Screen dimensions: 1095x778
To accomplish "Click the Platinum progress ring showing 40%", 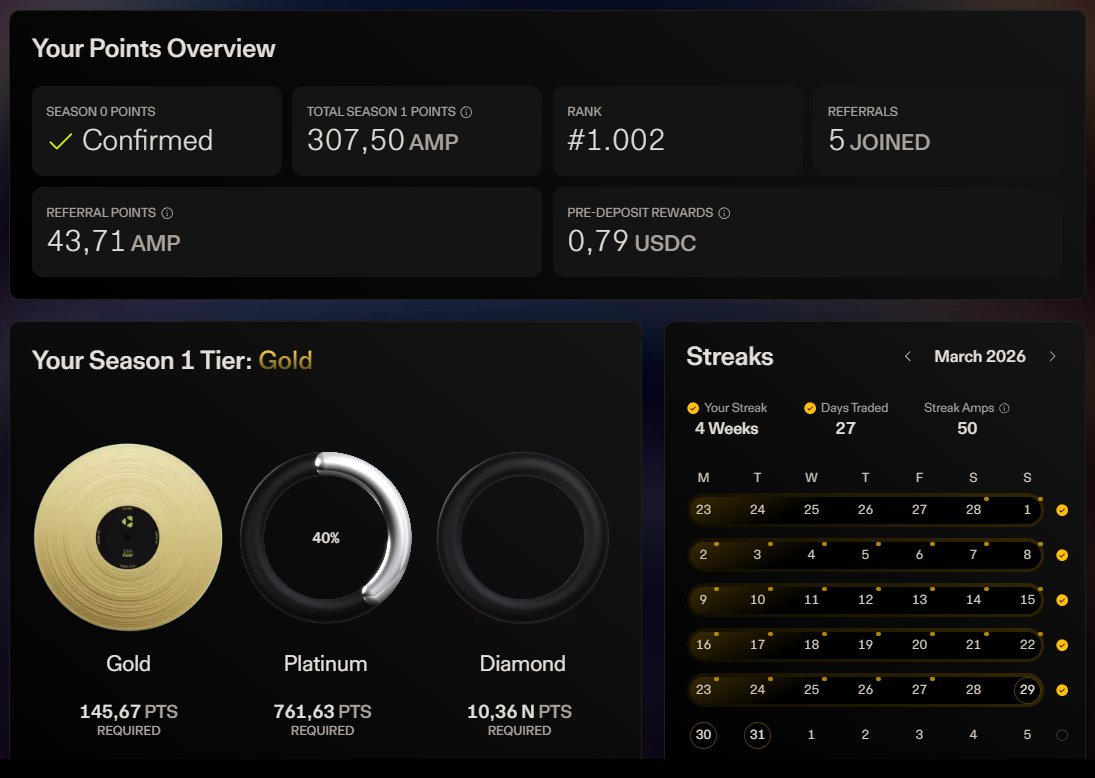I will click(x=325, y=537).
